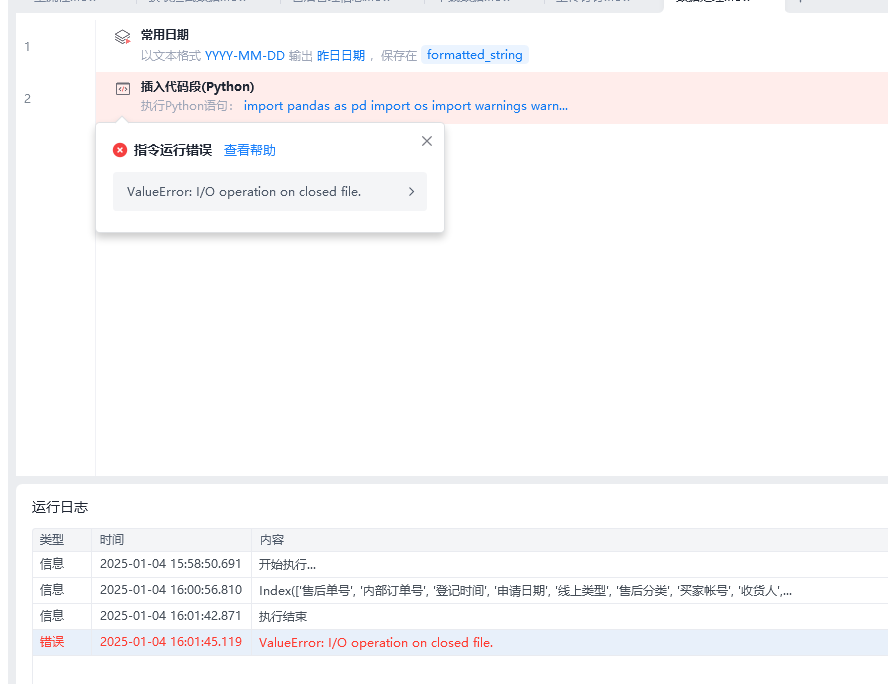Select the 常用日期 command title

[165, 35]
